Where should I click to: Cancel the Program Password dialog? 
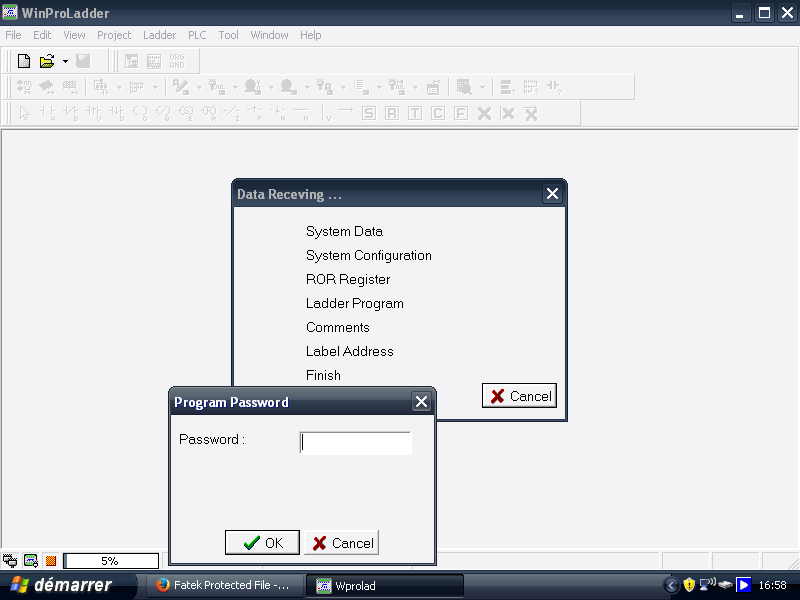pos(342,543)
